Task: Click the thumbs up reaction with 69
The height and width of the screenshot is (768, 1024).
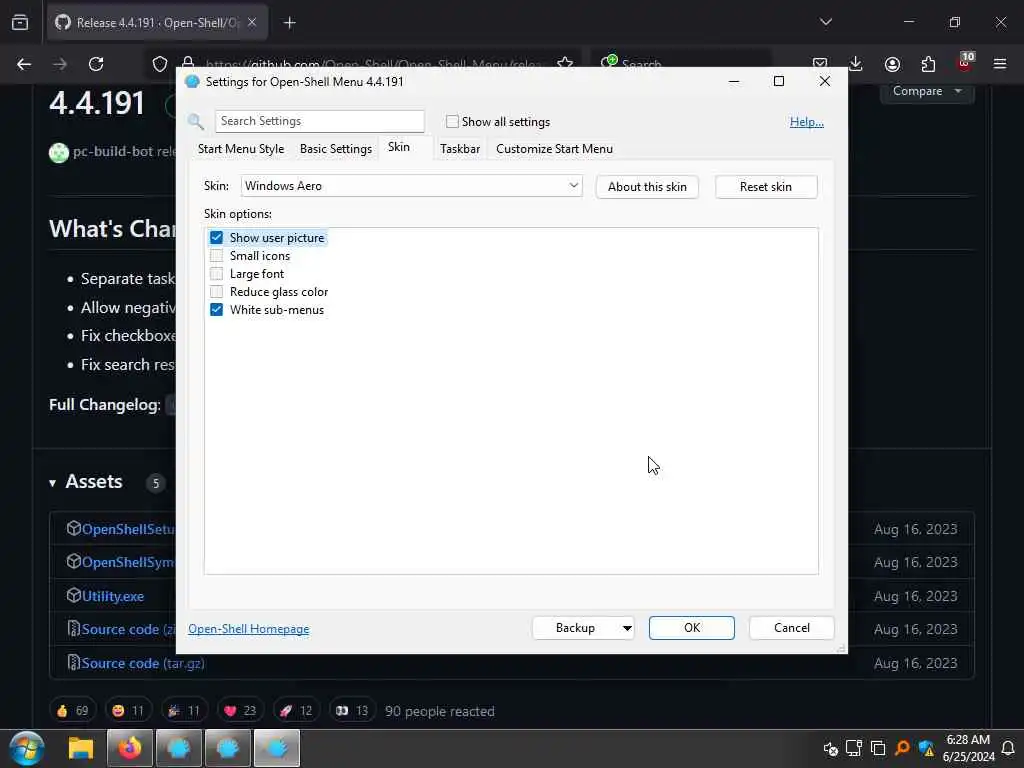Action: (x=72, y=711)
